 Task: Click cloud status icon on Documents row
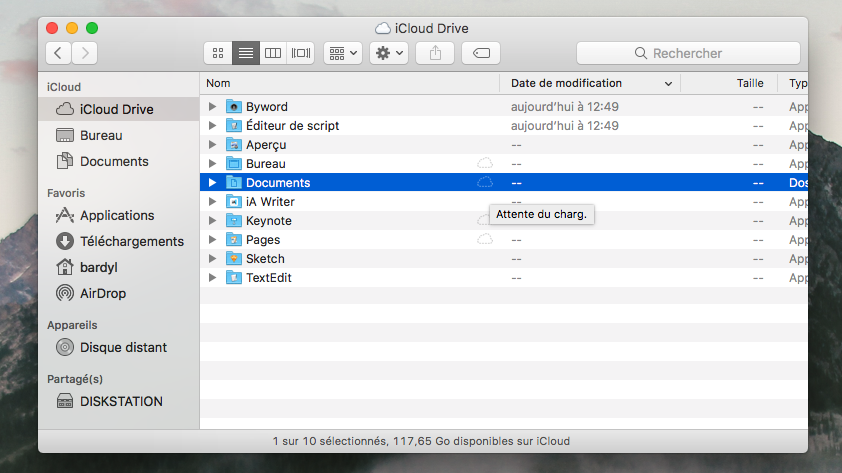tap(485, 183)
